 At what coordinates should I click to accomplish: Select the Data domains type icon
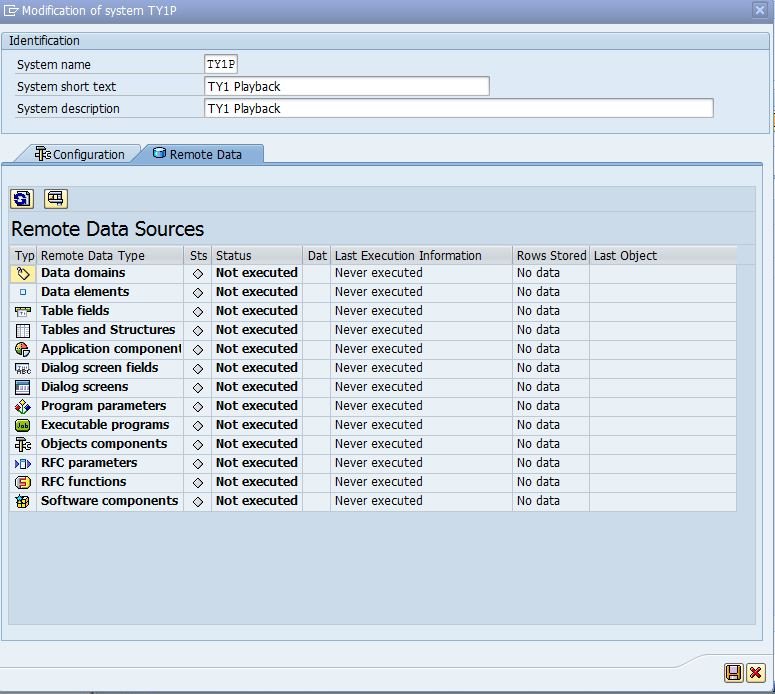pos(23,273)
